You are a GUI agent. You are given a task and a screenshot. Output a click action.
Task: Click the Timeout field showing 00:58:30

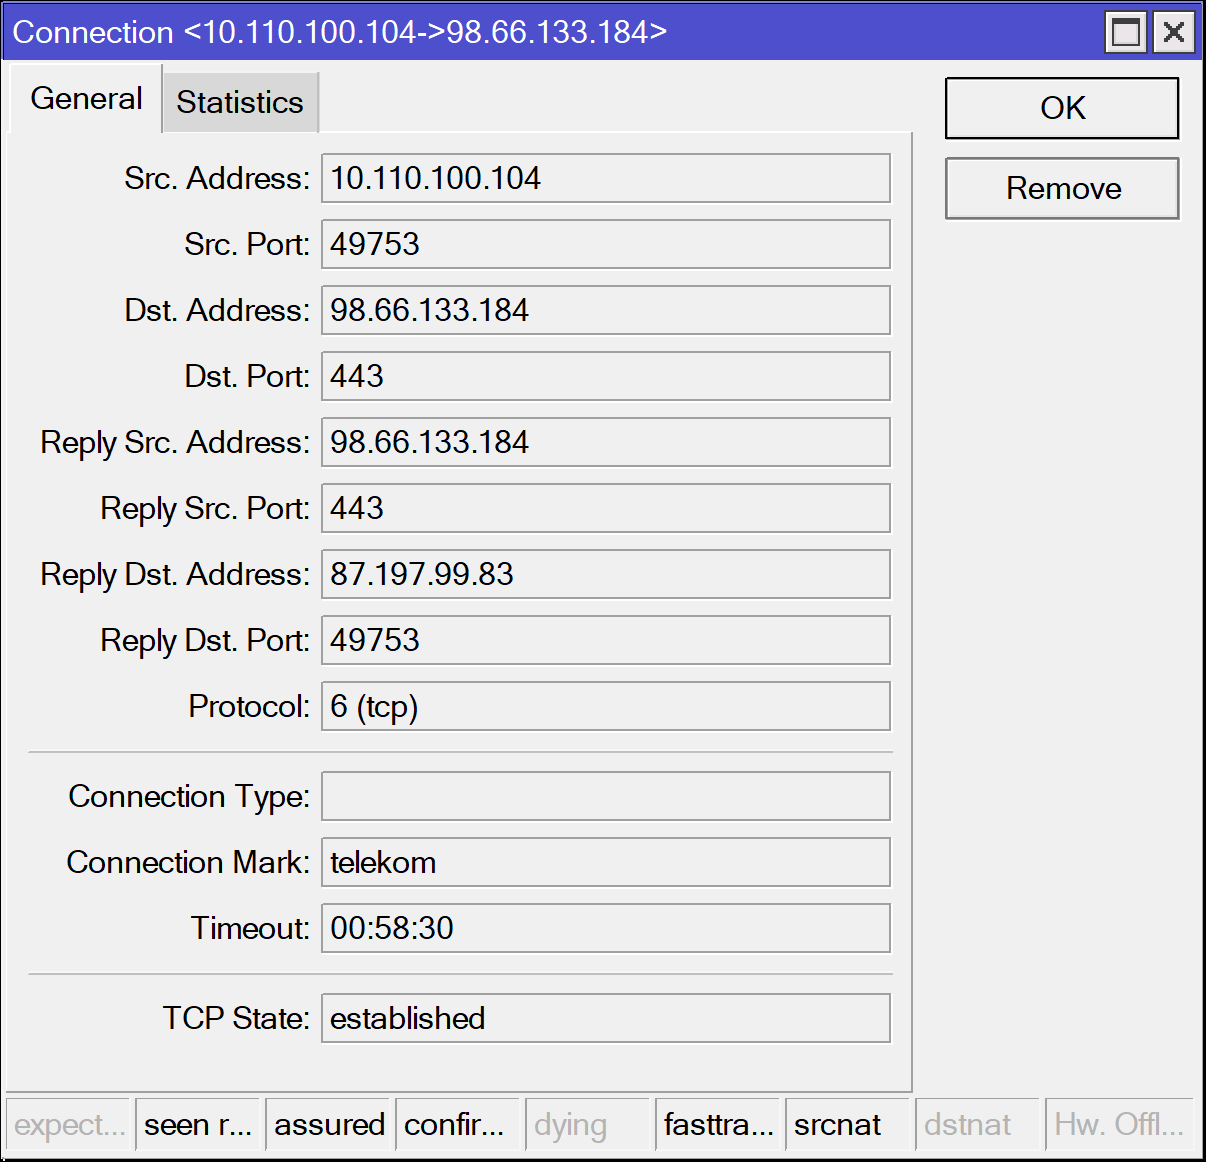[605, 928]
